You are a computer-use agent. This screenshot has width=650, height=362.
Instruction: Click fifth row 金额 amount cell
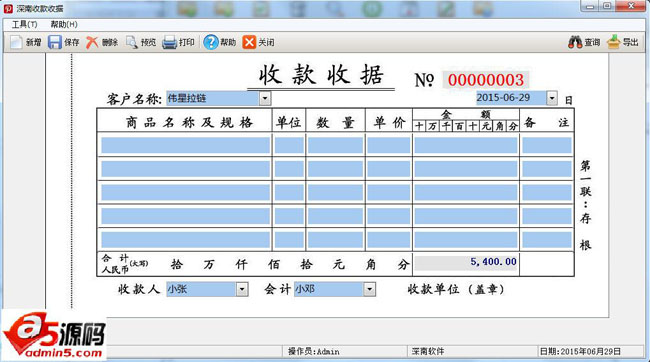(x=466, y=240)
